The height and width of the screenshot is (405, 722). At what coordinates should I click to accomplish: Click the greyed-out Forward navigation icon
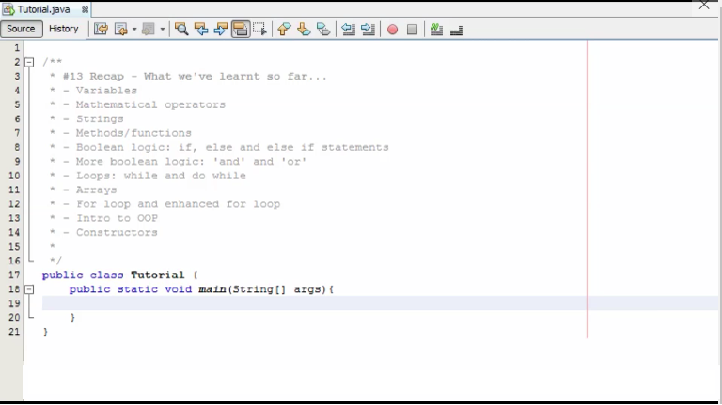(148, 29)
